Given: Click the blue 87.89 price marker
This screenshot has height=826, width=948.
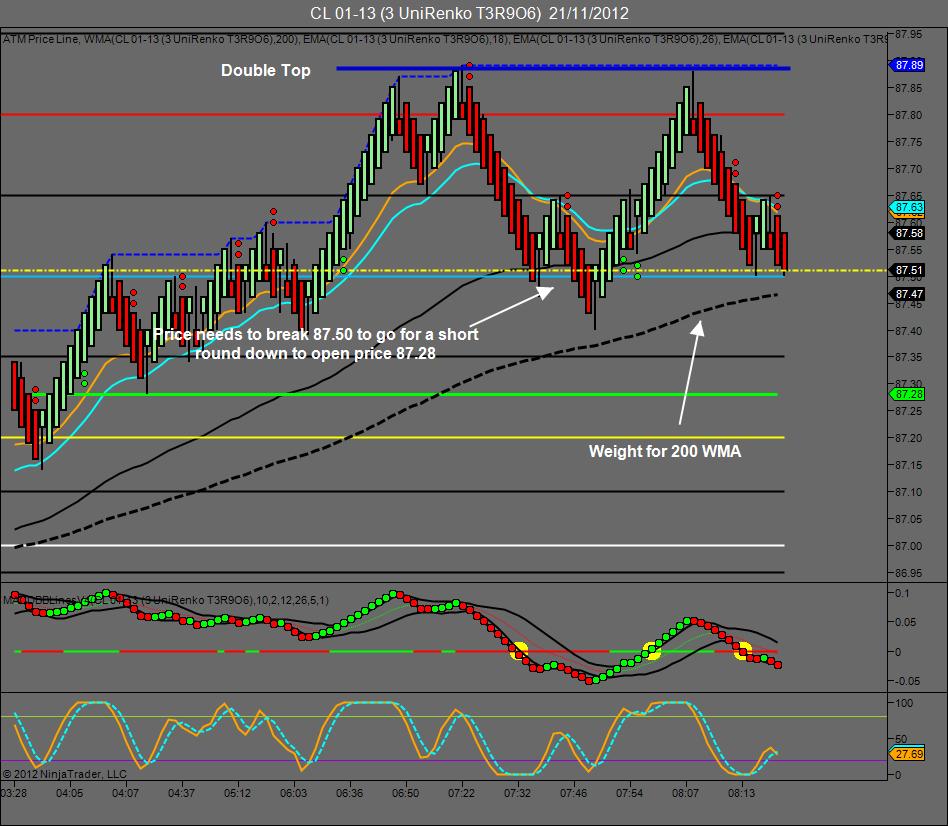Looking at the screenshot, I should point(907,65).
